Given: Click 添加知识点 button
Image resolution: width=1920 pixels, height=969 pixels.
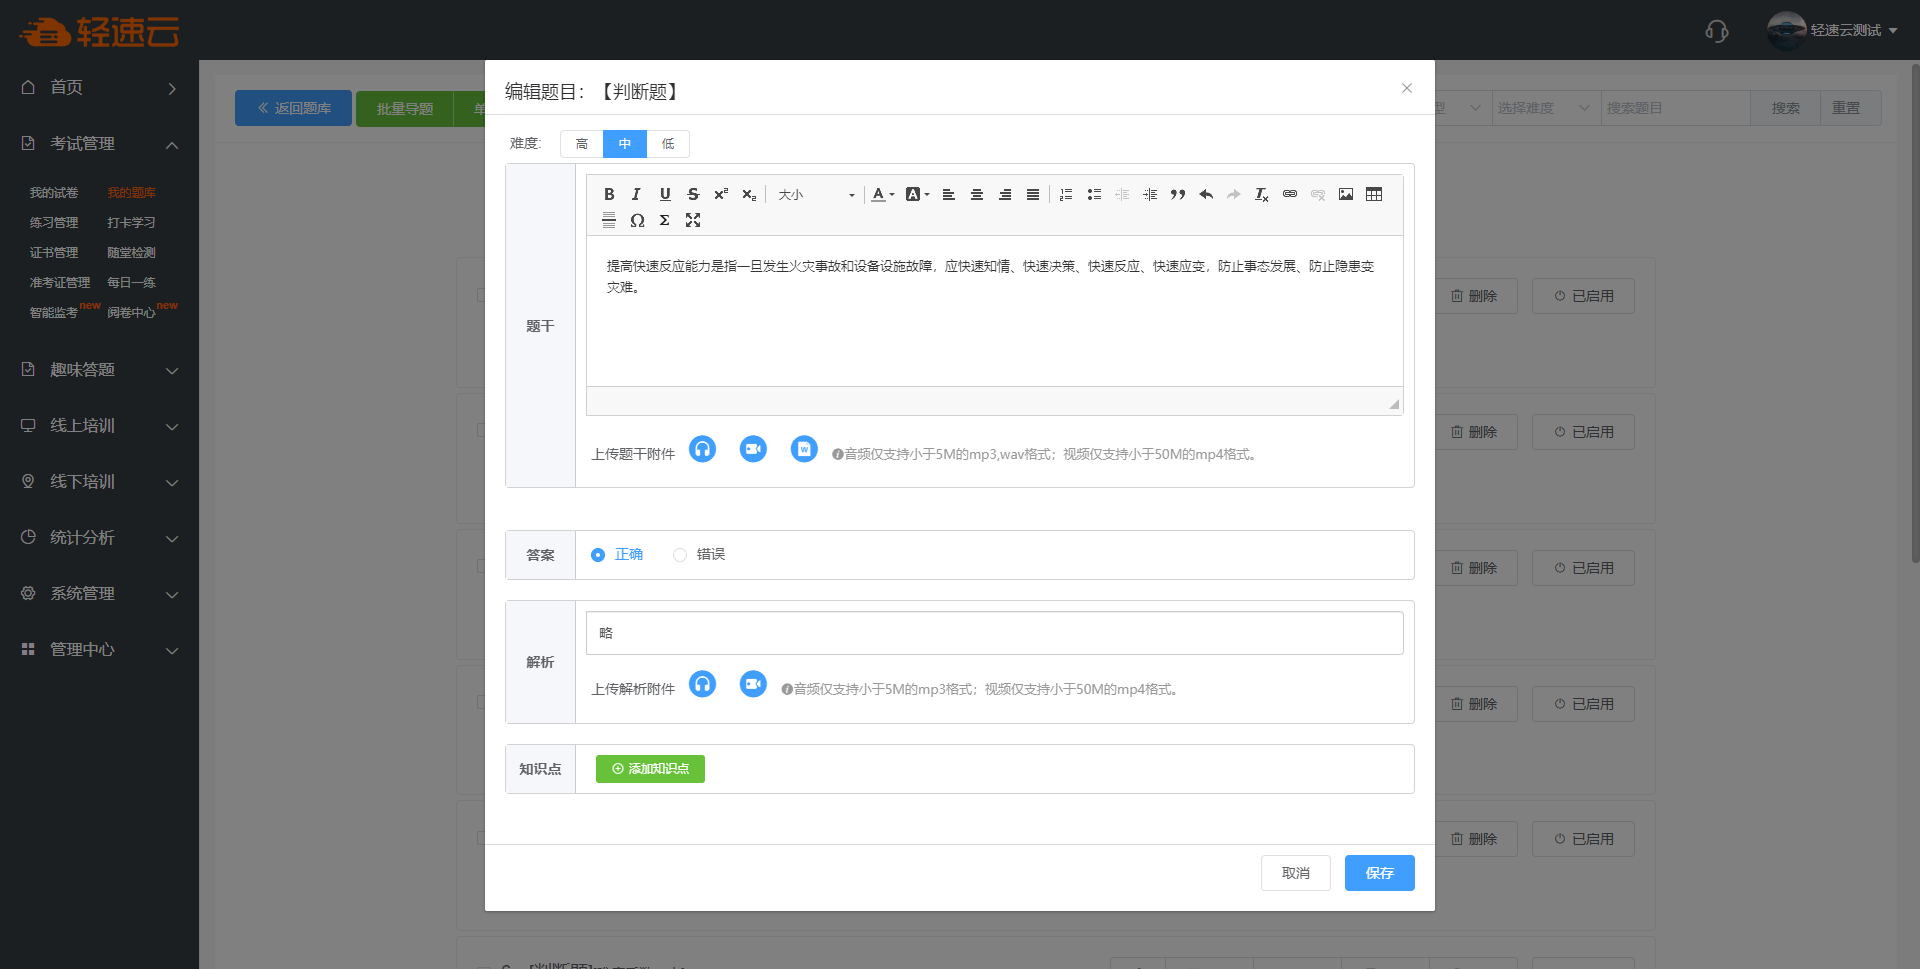Looking at the screenshot, I should point(650,769).
